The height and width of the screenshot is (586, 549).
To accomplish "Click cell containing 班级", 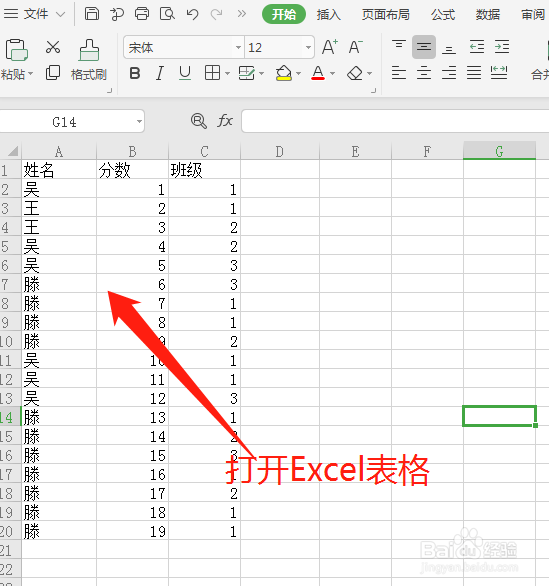I will 204,170.
